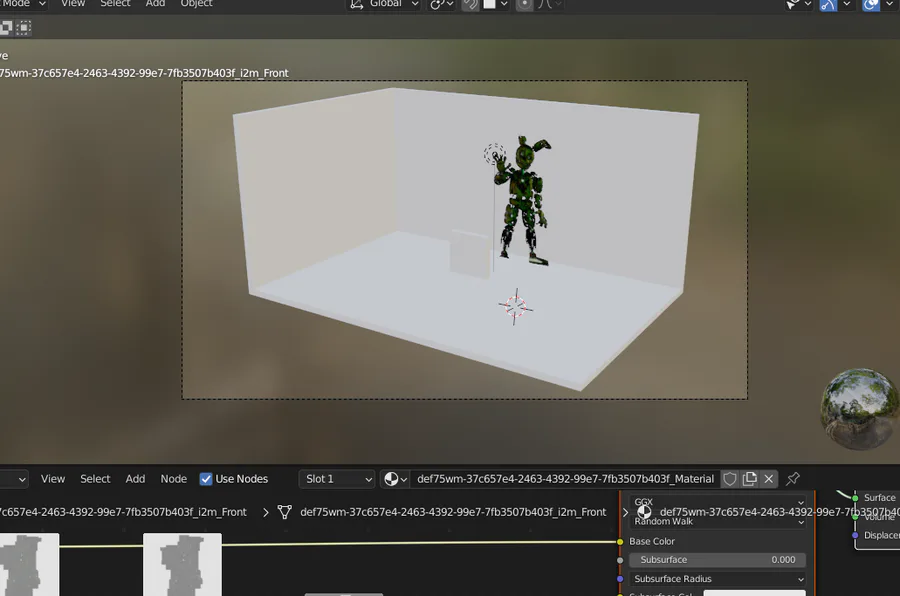Toggle viewport overlays icon

tap(871, 5)
